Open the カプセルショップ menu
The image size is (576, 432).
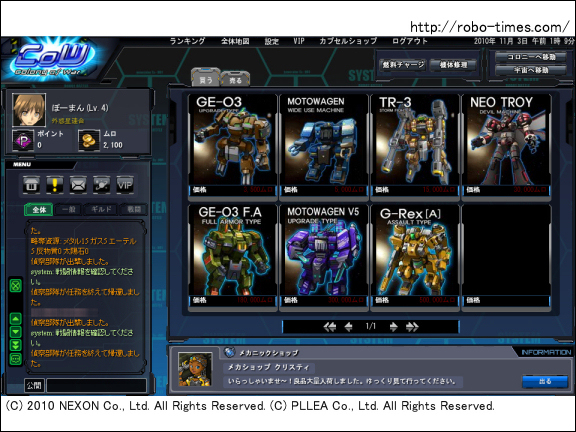click(348, 41)
